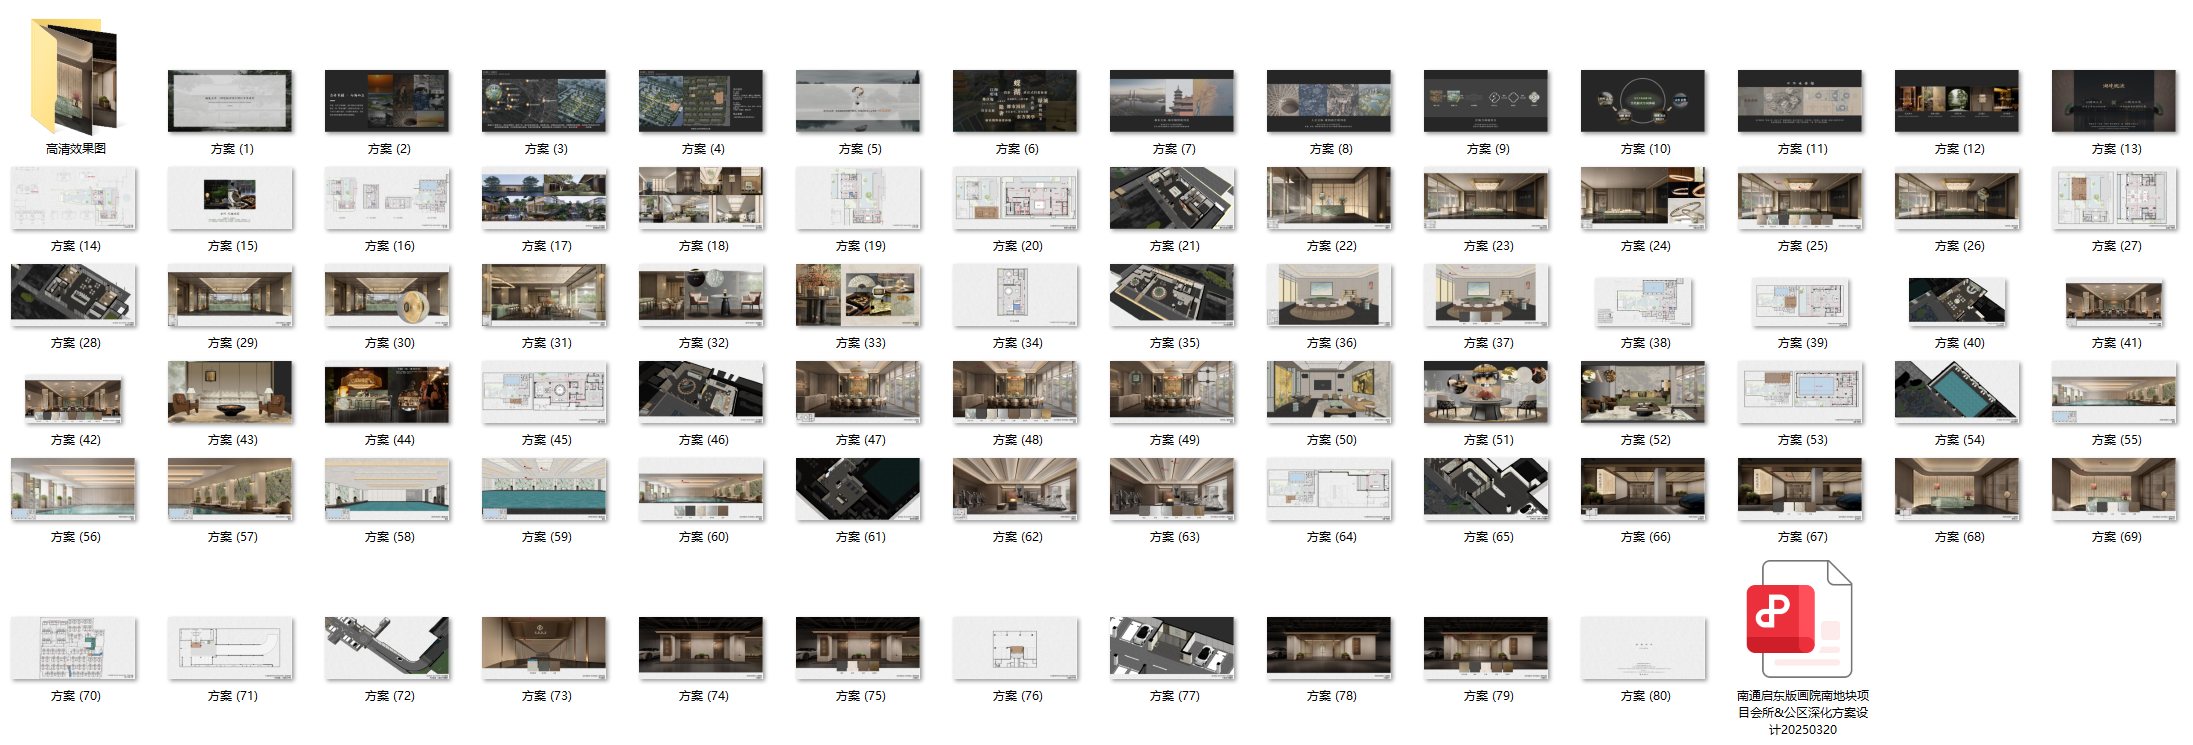2193x745 pixels.
Task: Select thumbnail 方案 (36)
Action: click(1329, 295)
